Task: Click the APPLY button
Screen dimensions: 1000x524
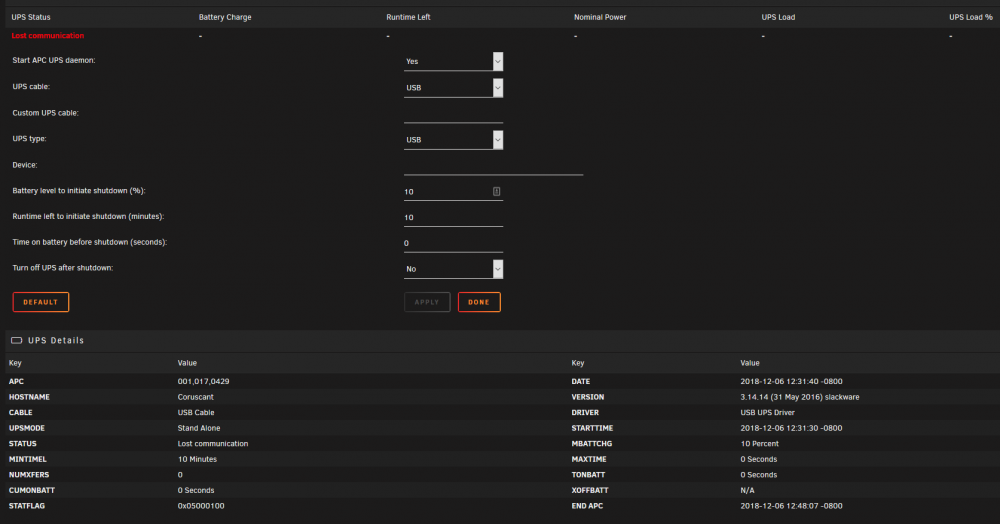Action: click(427, 302)
